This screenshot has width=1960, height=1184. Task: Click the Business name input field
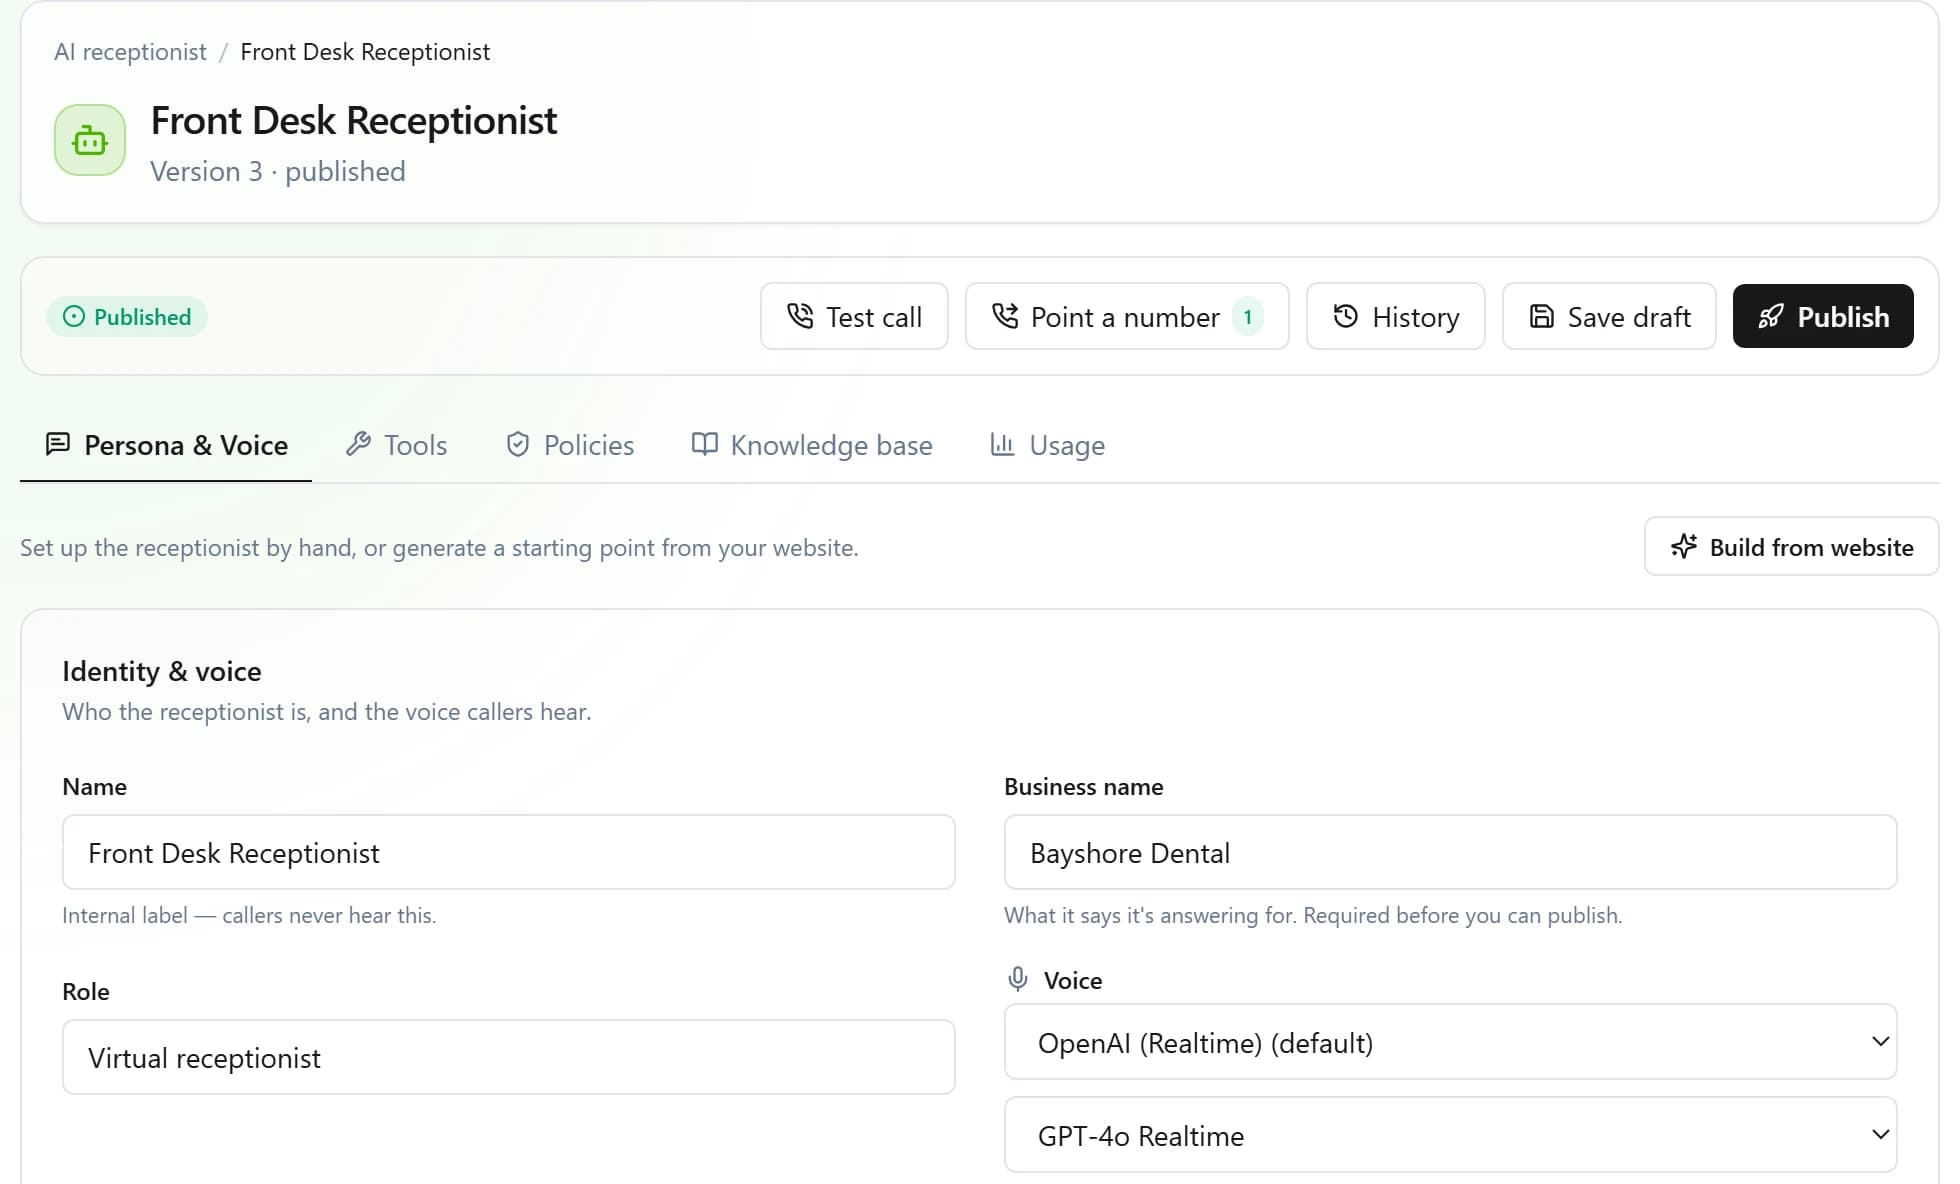pyautogui.click(x=1450, y=852)
